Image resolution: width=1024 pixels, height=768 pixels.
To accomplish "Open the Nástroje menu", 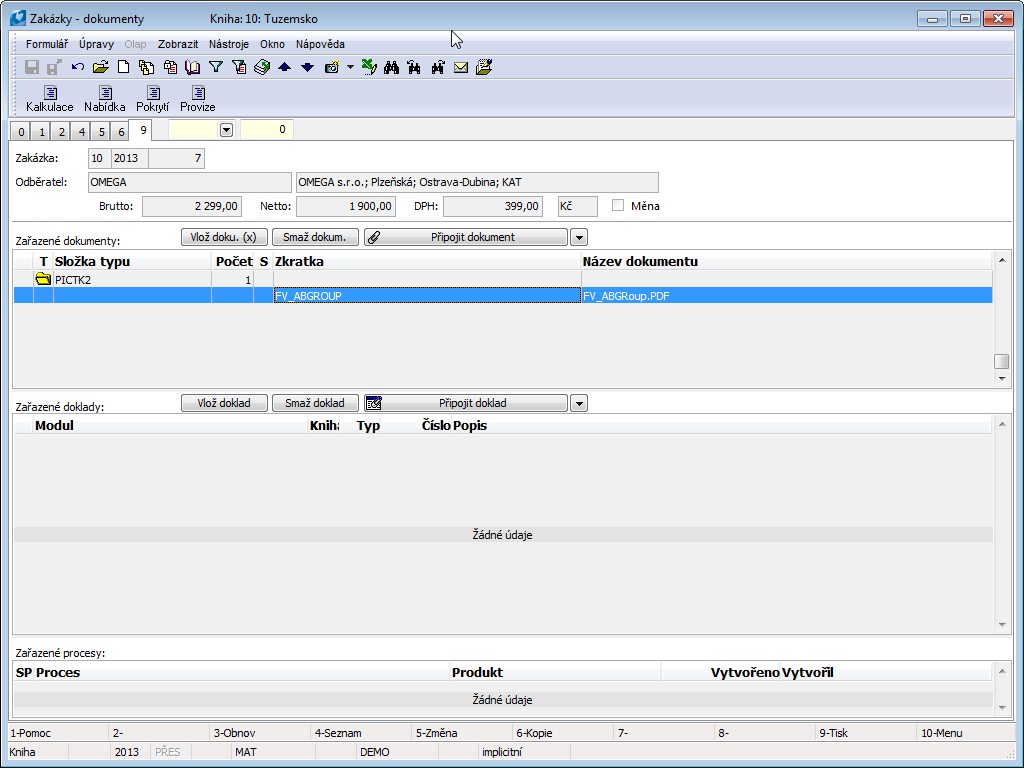I will pyautogui.click(x=229, y=44).
